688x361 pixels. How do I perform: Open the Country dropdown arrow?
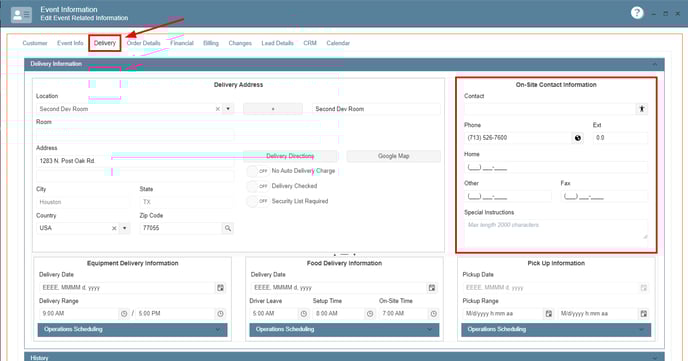125,228
